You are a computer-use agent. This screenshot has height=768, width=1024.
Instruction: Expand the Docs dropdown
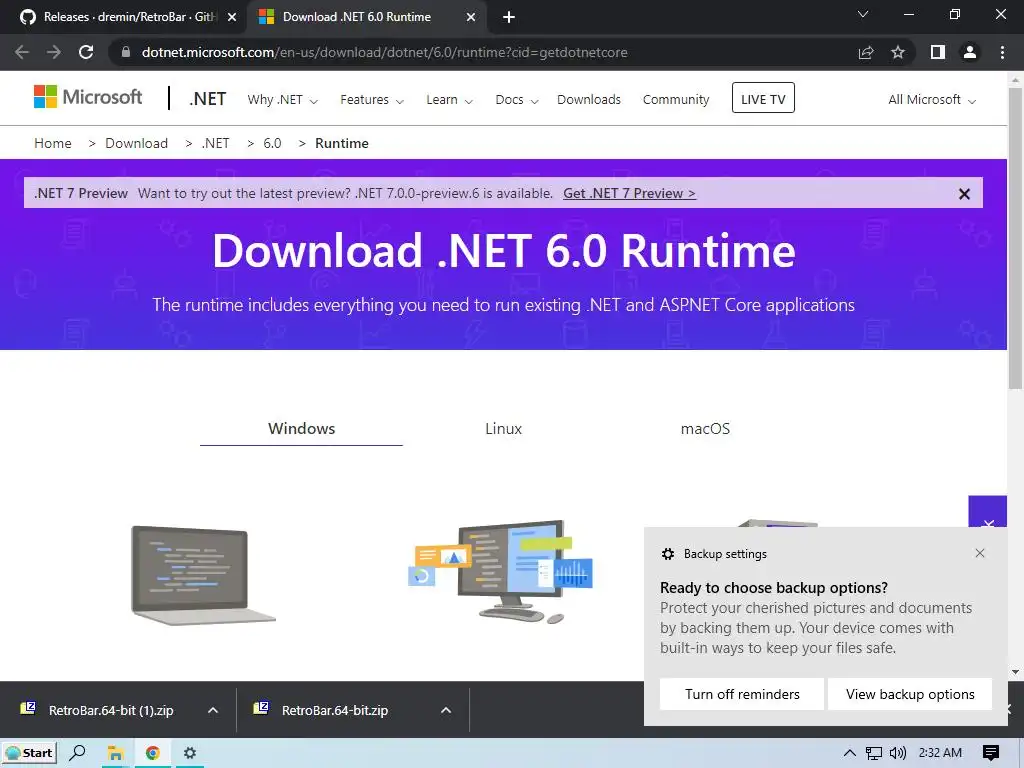tap(517, 100)
